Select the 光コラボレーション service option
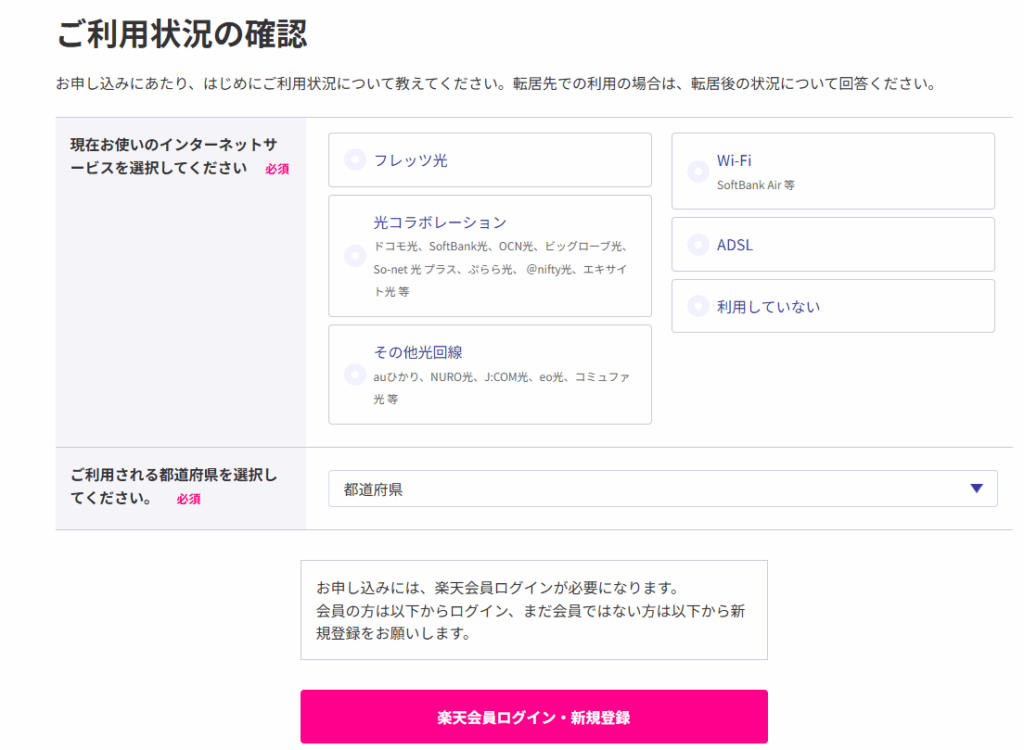 [x=355, y=256]
